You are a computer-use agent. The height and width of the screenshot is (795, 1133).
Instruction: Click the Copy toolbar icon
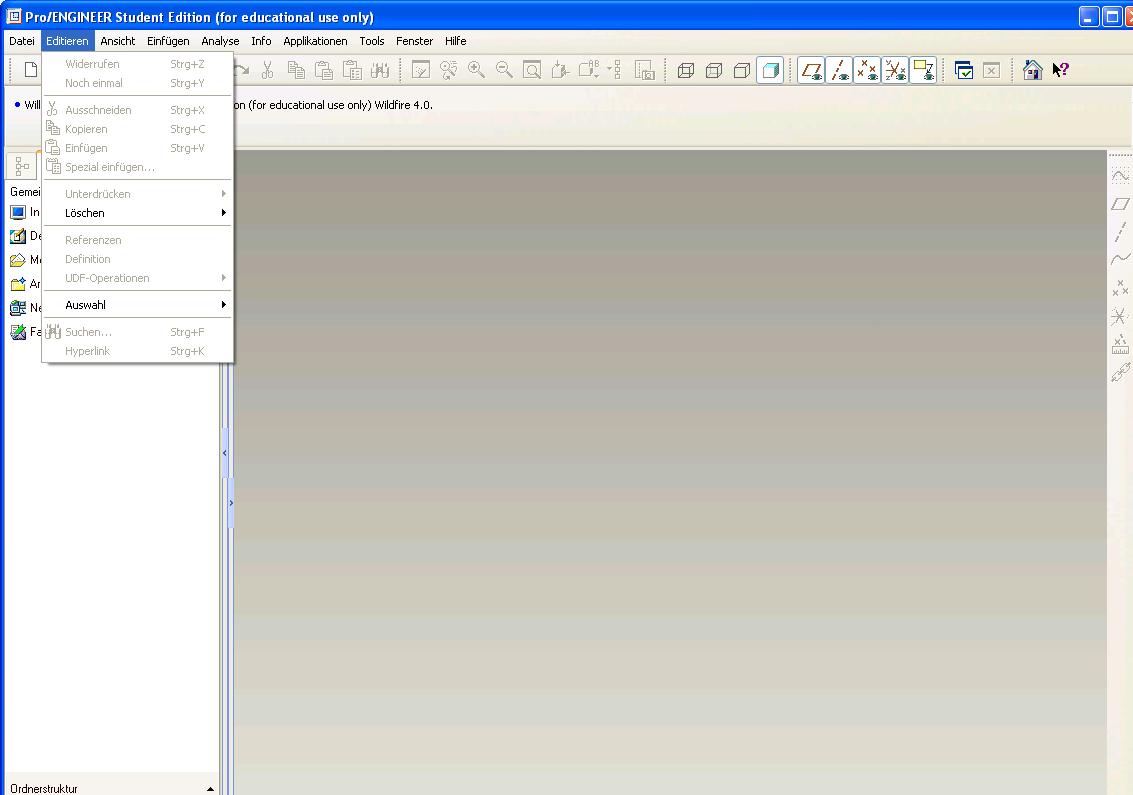296,70
